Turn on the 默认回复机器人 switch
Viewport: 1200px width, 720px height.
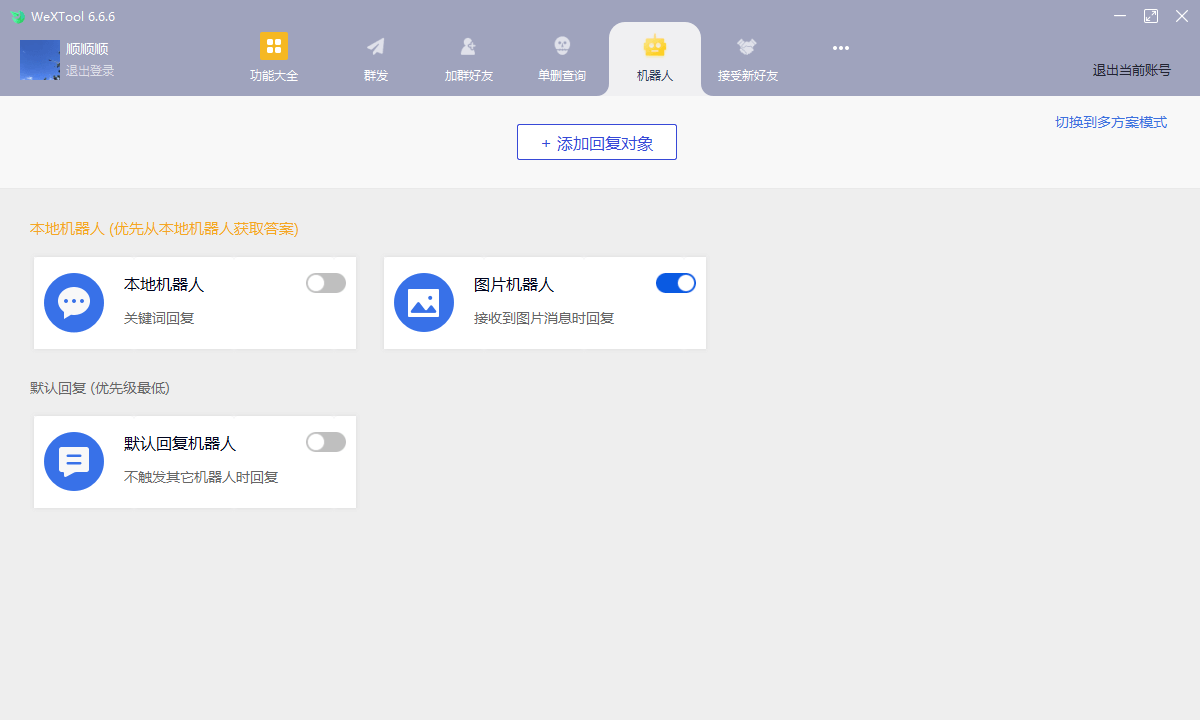pos(325,442)
